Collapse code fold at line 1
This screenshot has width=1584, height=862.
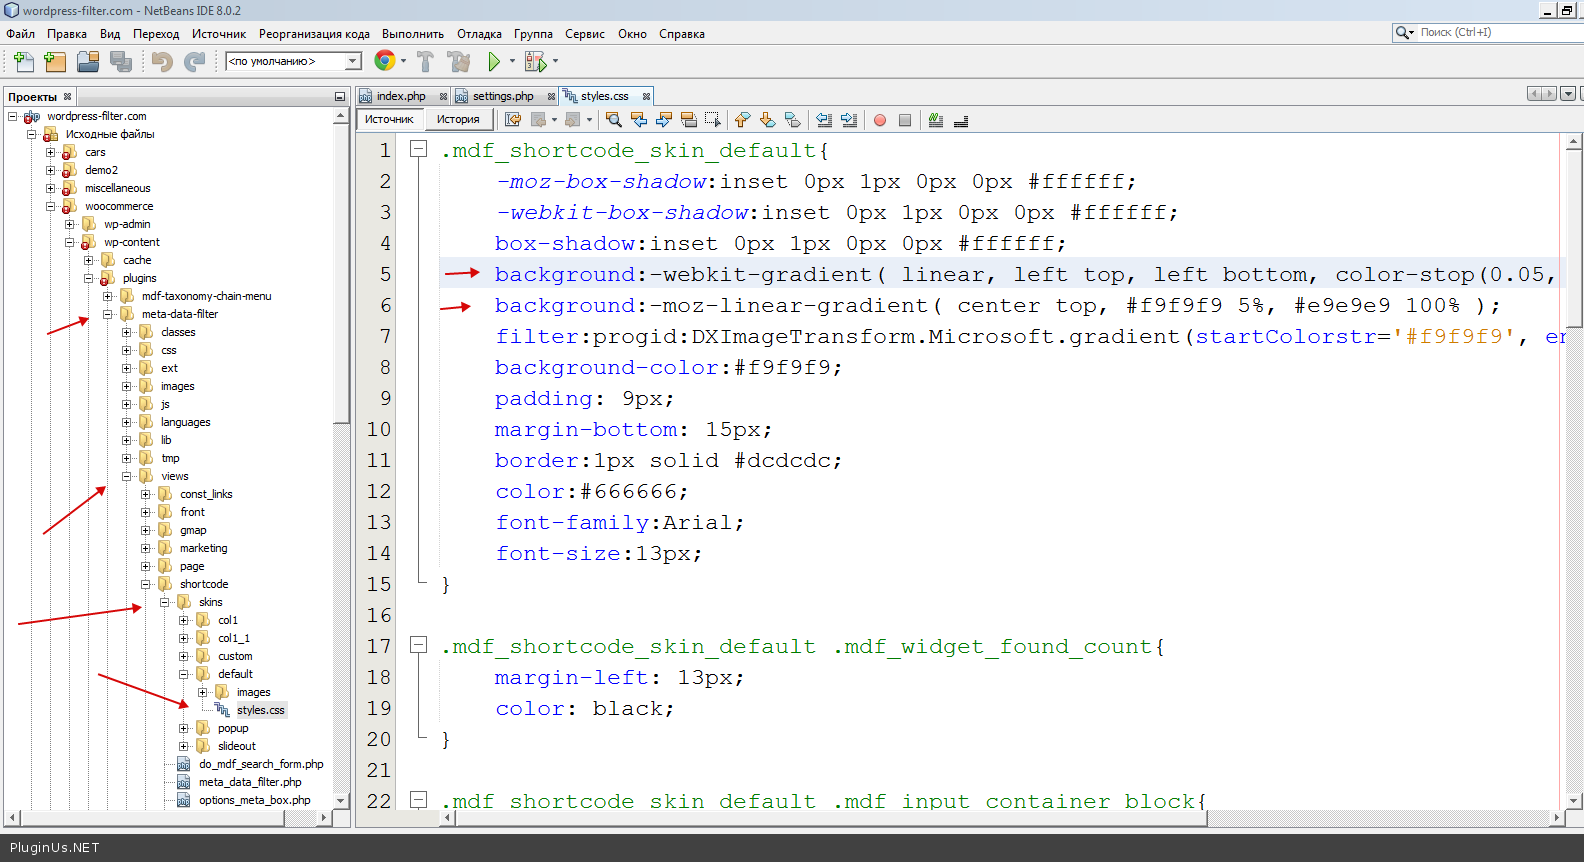[419, 150]
